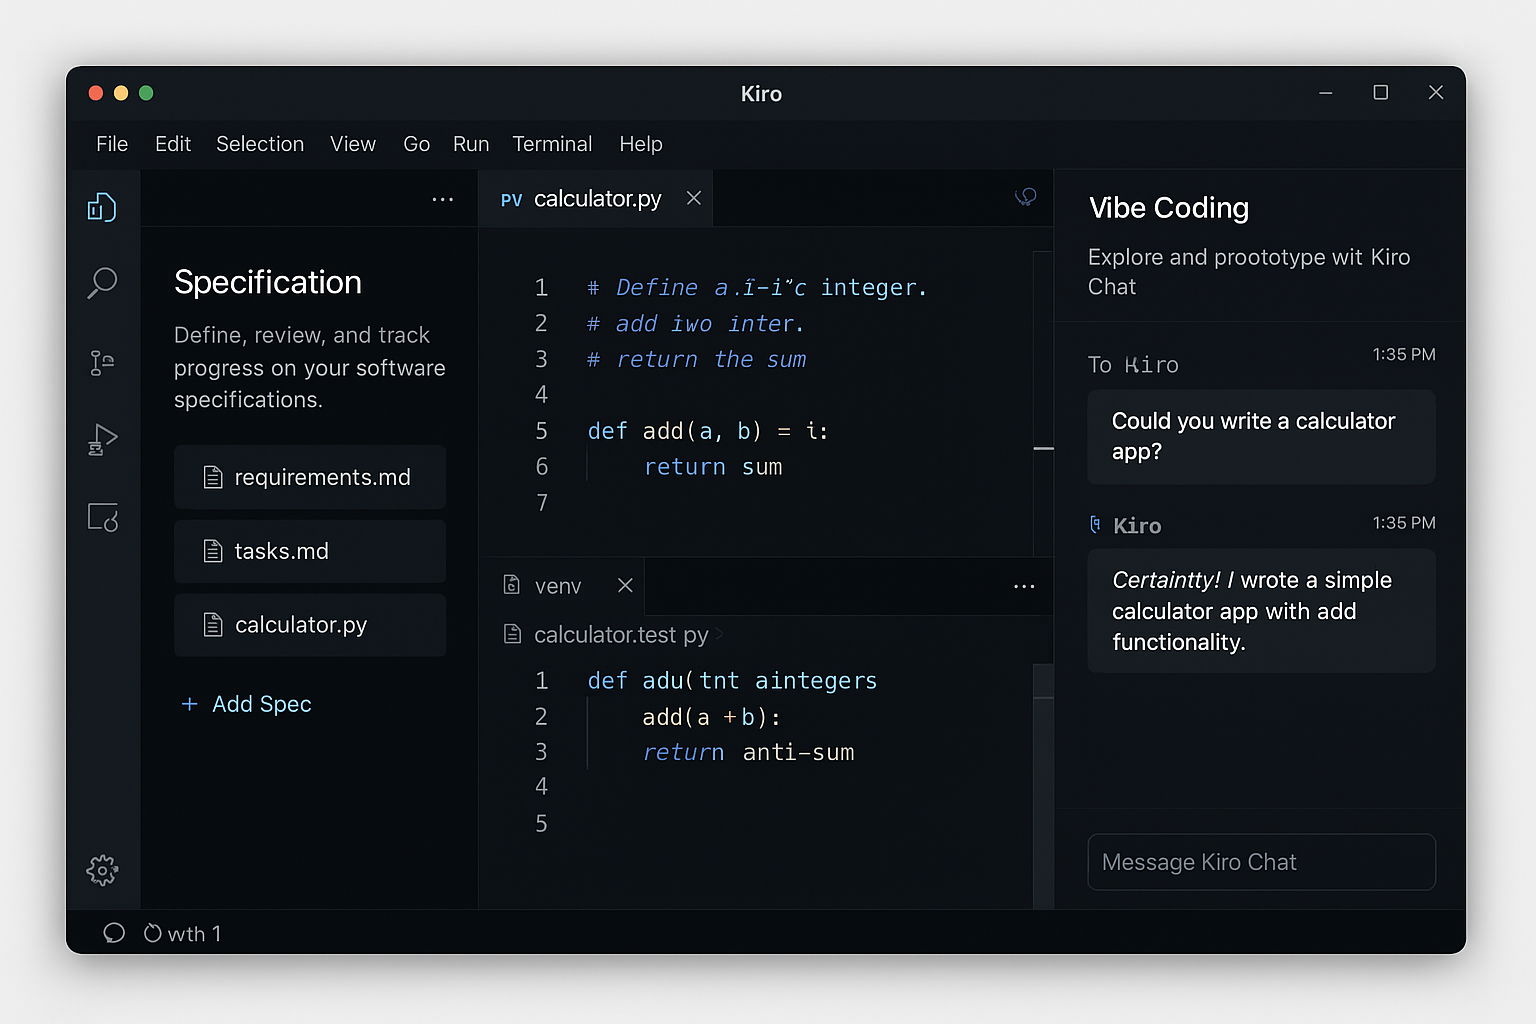
Task: Click the Kiro chat icon above the editor
Action: click(x=1026, y=197)
